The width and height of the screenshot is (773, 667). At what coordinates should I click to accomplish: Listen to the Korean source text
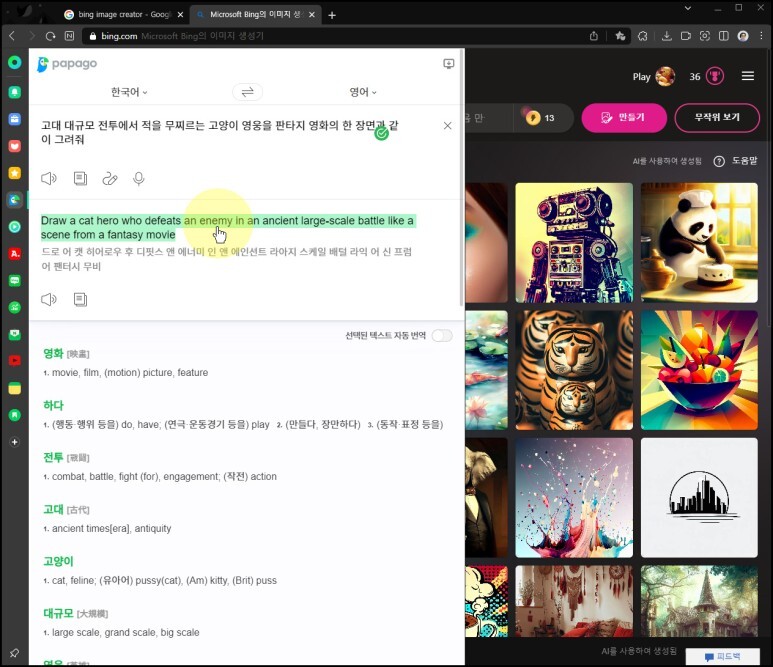(x=49, y=178)
